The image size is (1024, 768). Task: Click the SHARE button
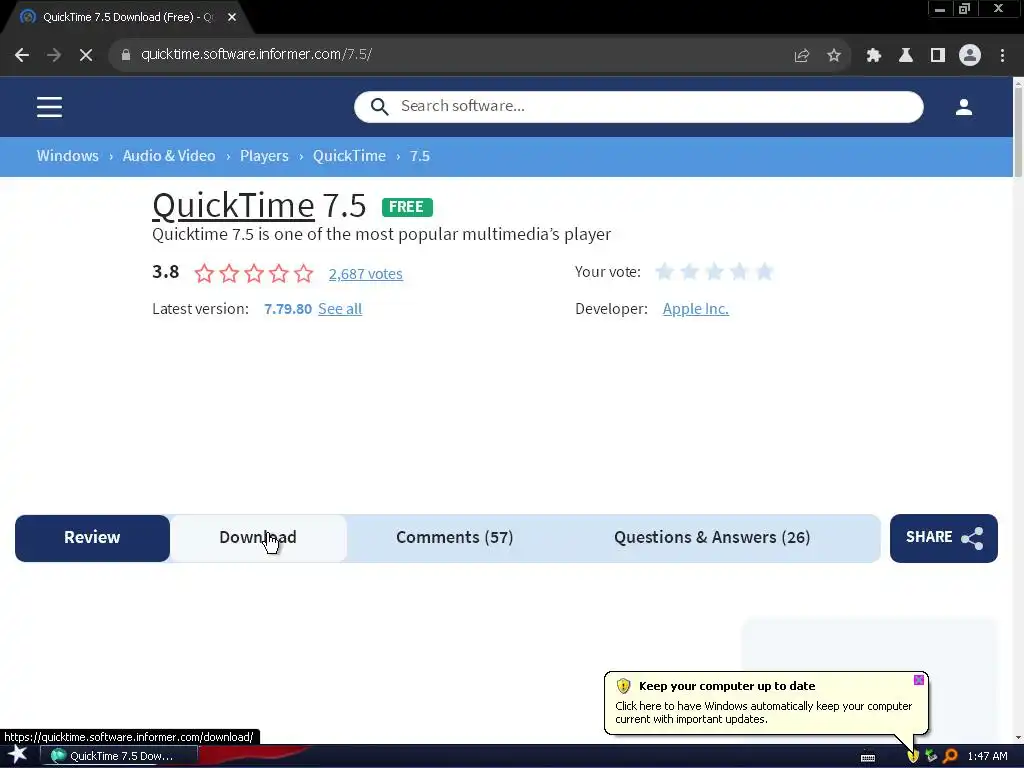pos(944,537)
